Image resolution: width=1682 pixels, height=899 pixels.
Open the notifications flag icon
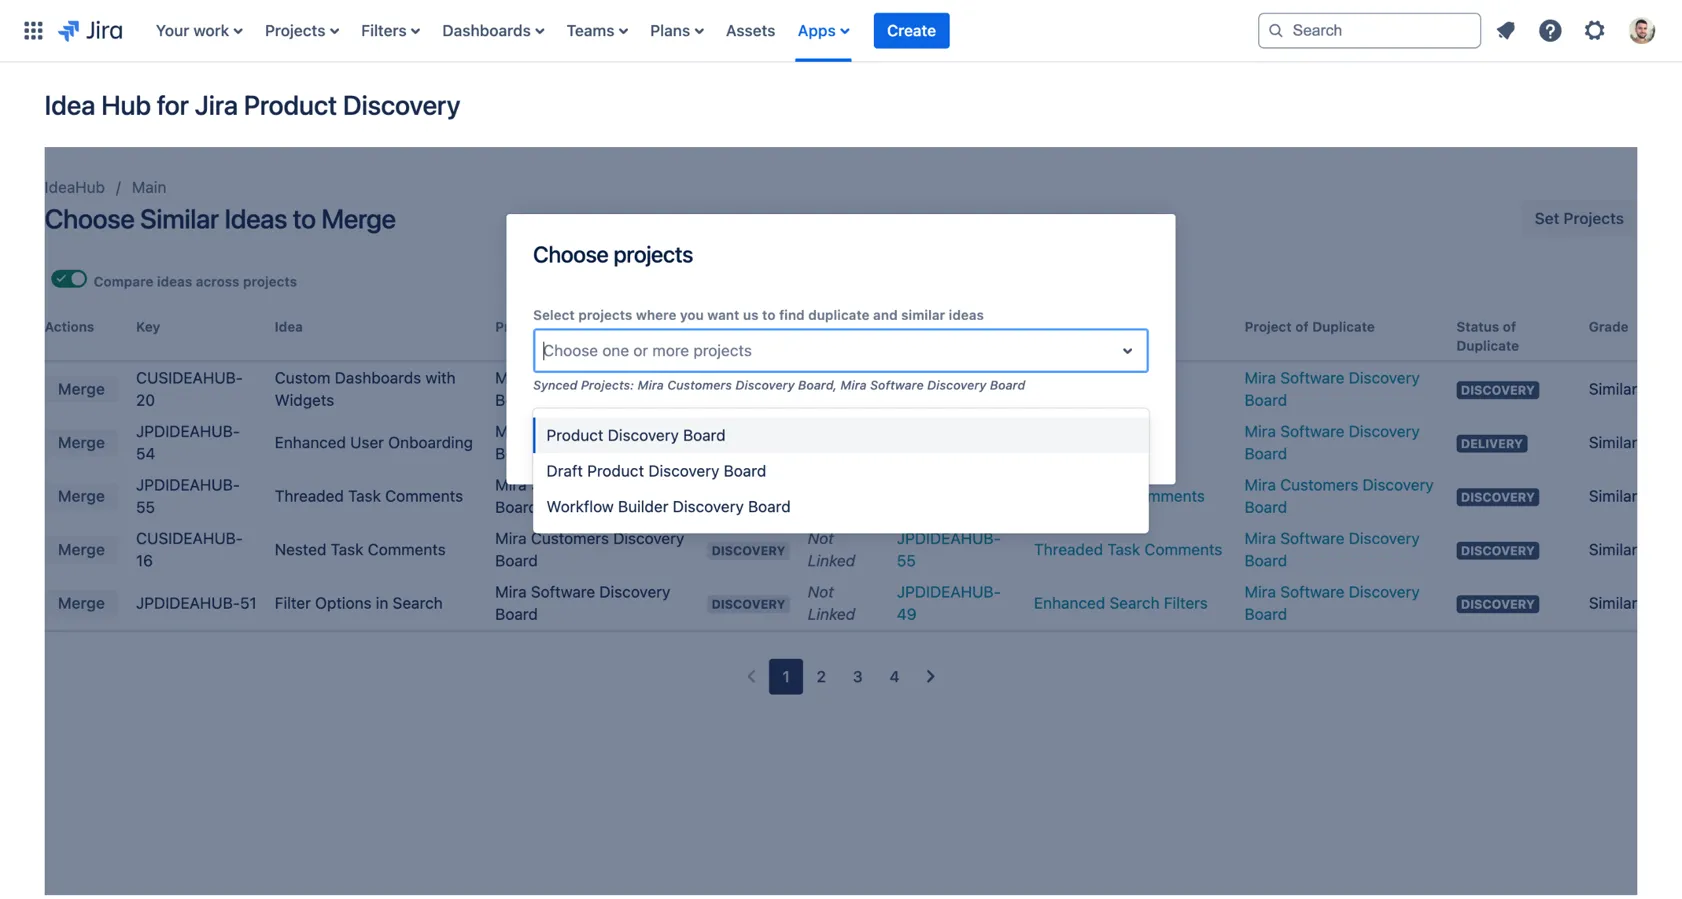tap(1505, 30)
